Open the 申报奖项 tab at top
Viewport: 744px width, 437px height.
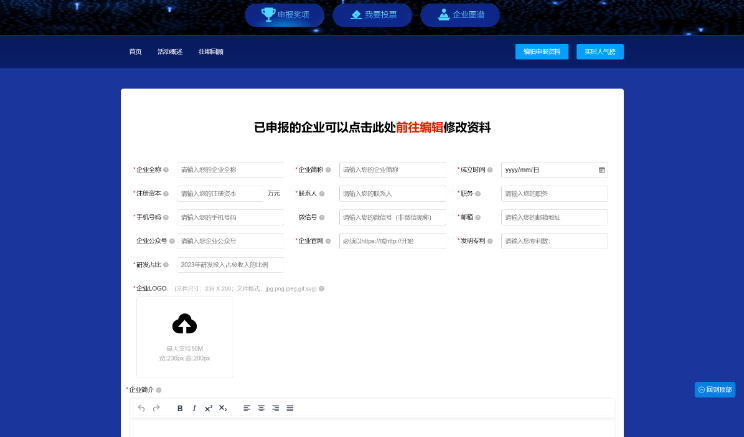pos(285,15)
